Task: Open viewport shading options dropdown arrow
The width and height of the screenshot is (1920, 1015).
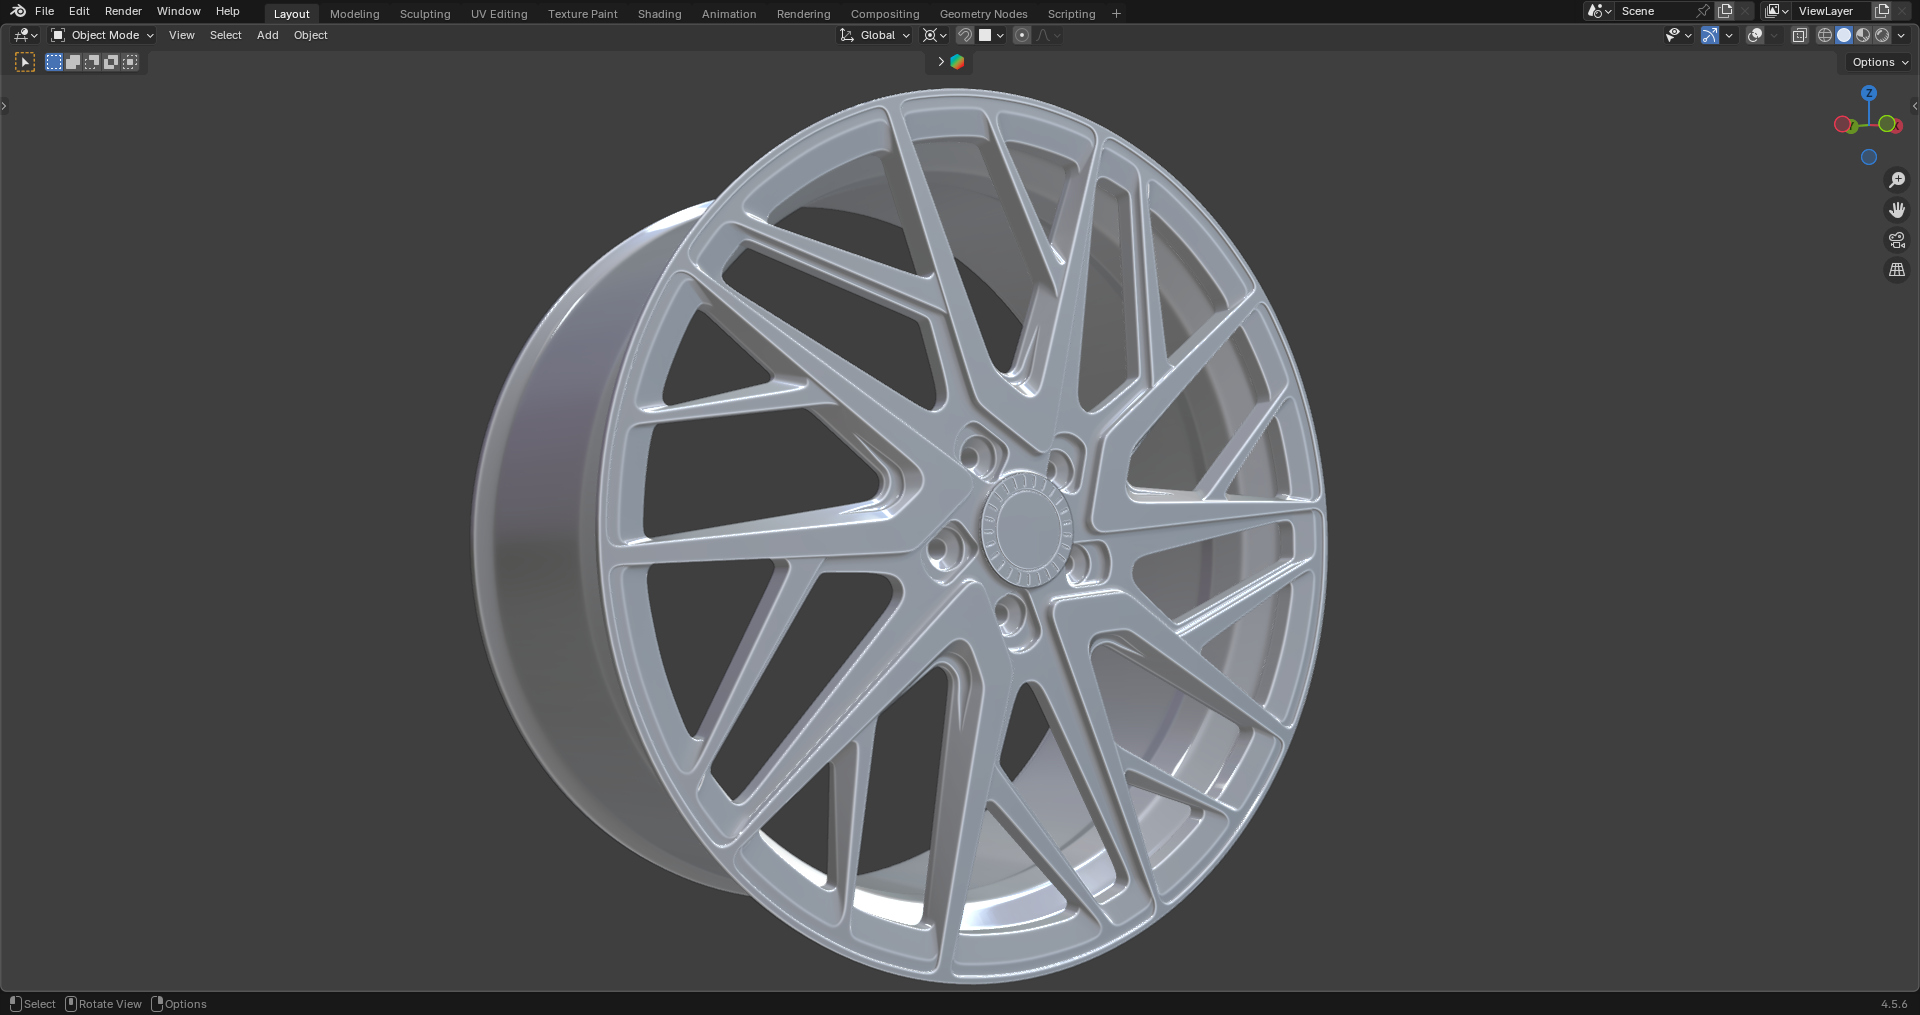Action: click(1901, 35)
